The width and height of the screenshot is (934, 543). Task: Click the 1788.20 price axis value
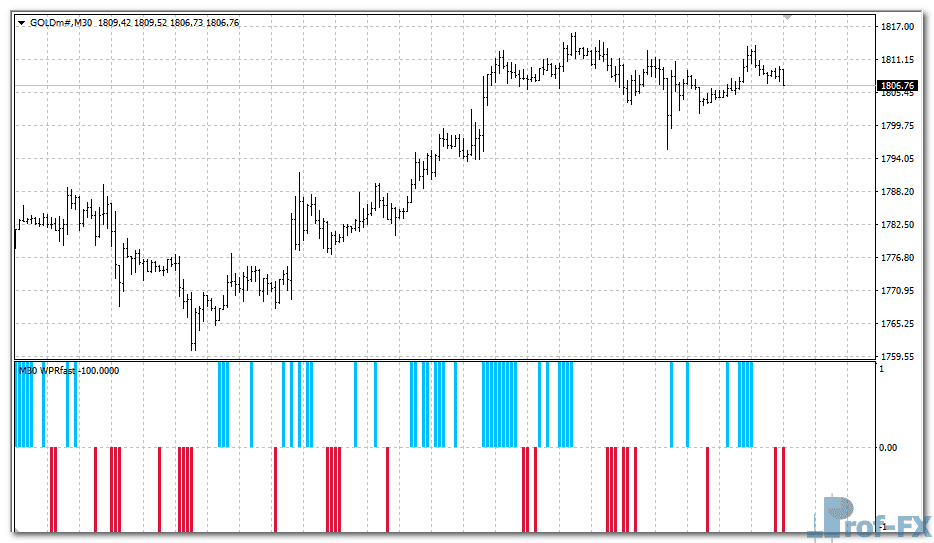[x=896, y=192]
